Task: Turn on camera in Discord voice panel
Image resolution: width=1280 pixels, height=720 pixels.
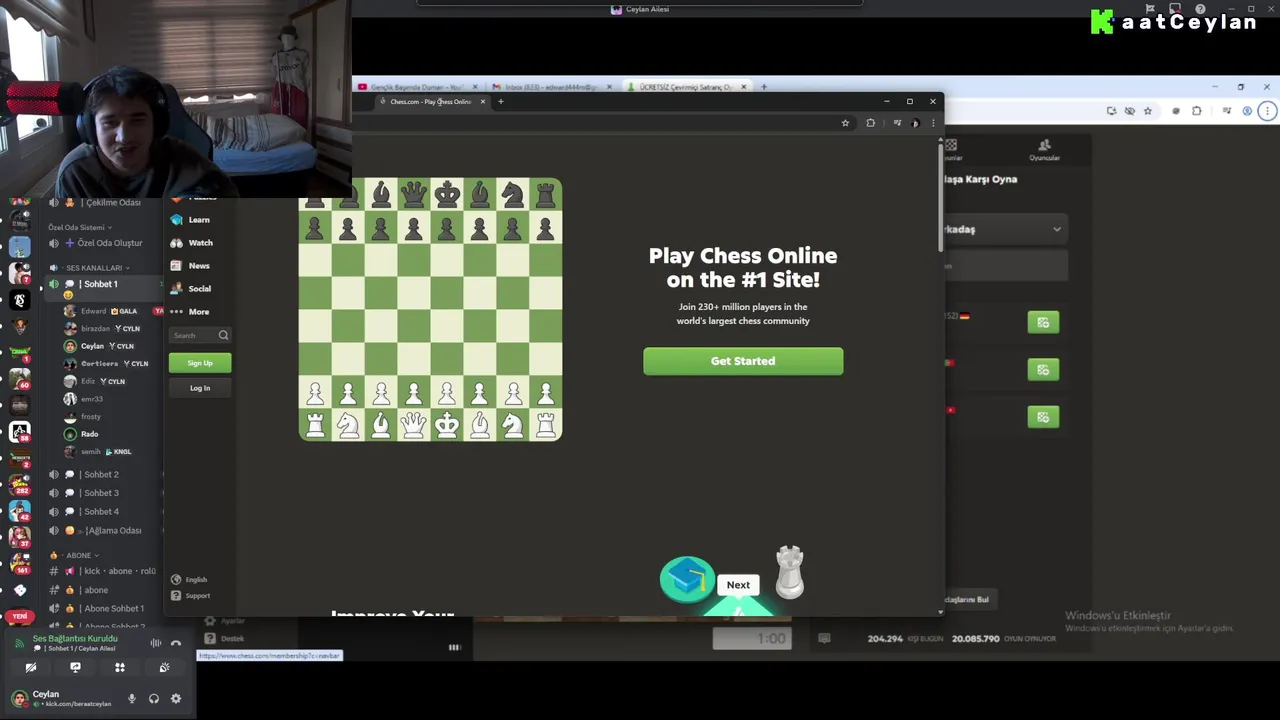Action: tap(31, 667)
